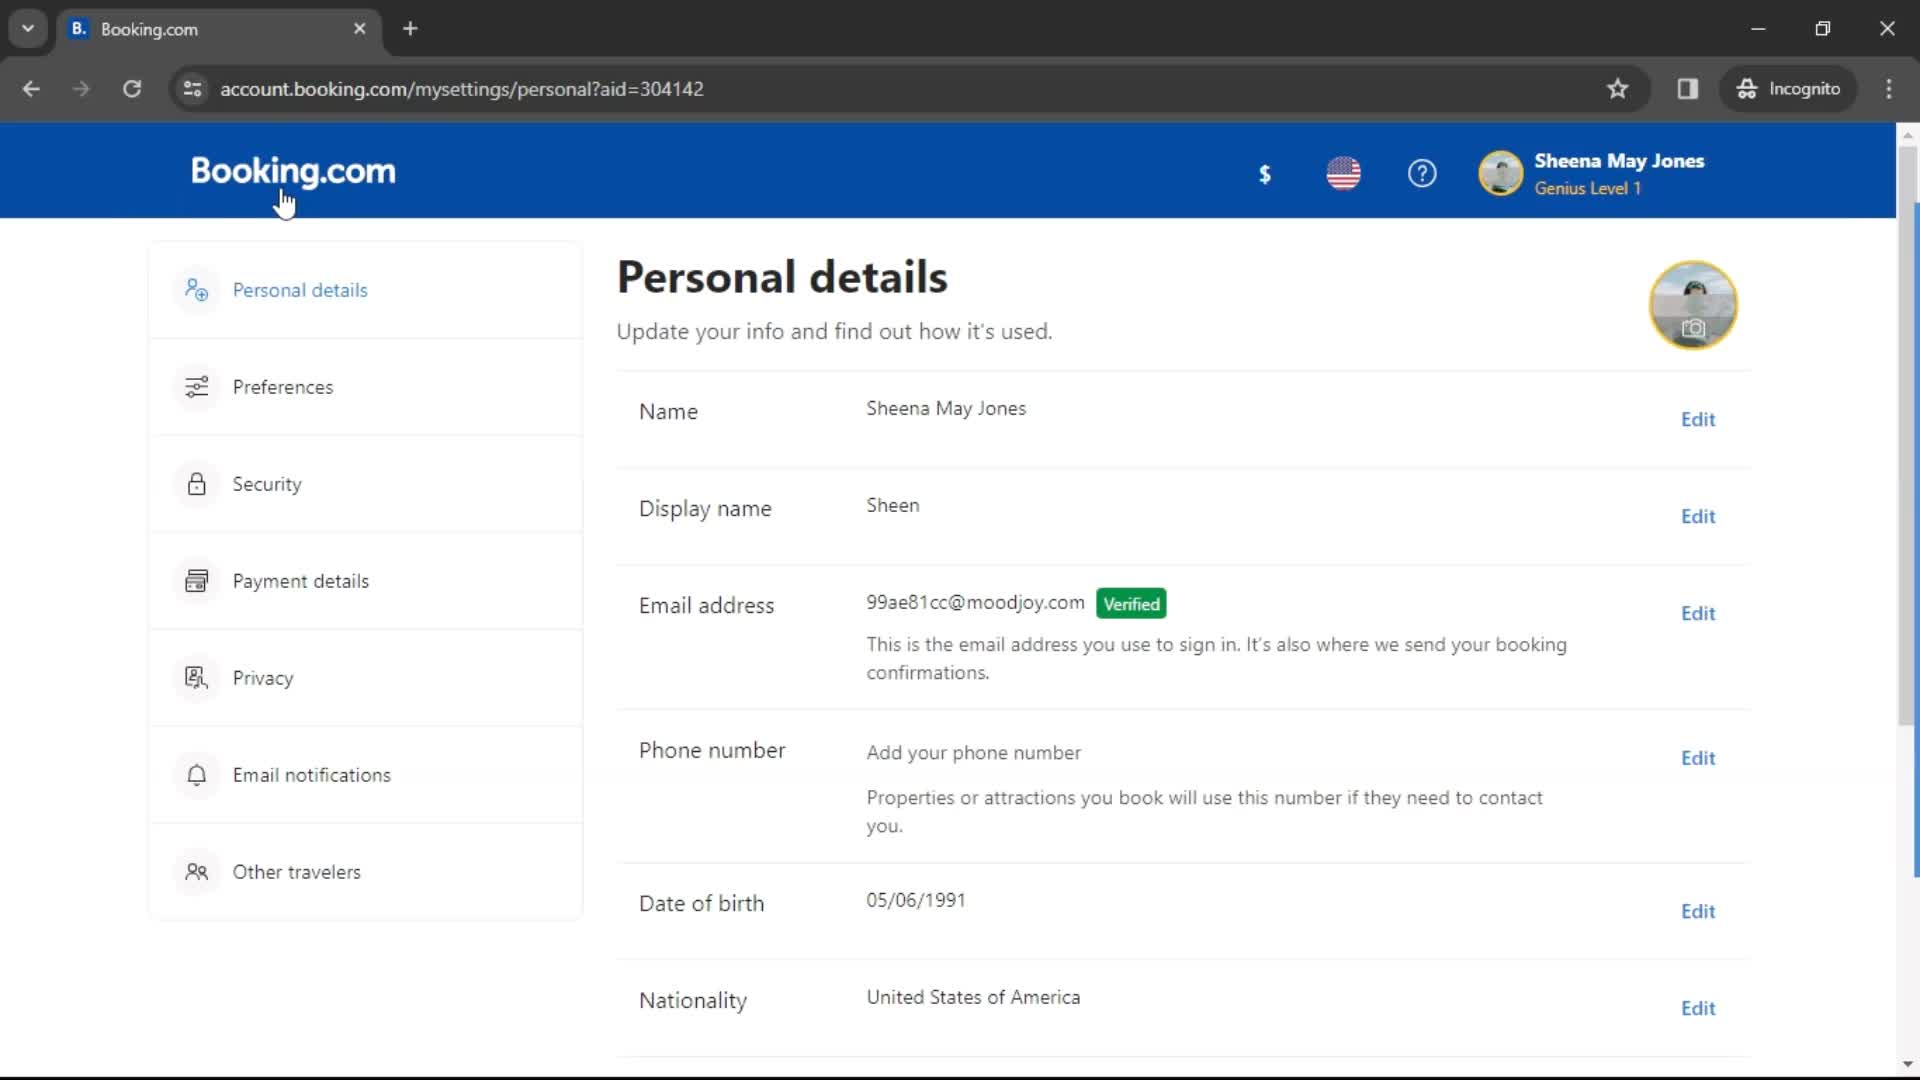The image size is (1920, 1080).
Task: Open the help question mark icon
Action: tap(1422, 173)
